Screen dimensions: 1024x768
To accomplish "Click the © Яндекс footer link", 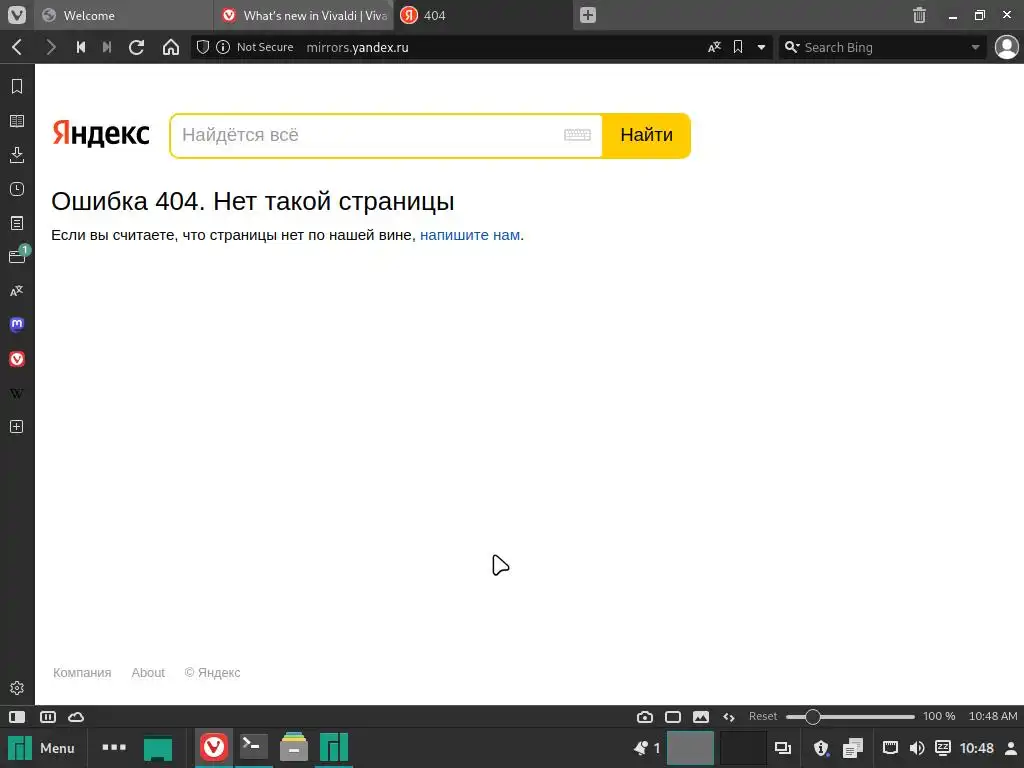I will point(212,673).
